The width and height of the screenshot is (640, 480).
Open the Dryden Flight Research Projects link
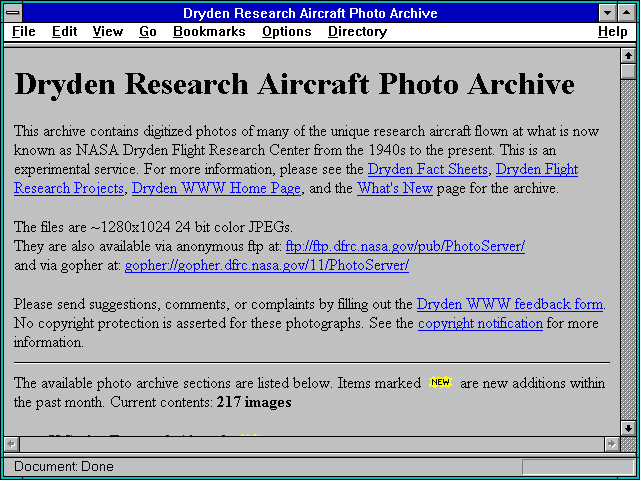[537, 169]
